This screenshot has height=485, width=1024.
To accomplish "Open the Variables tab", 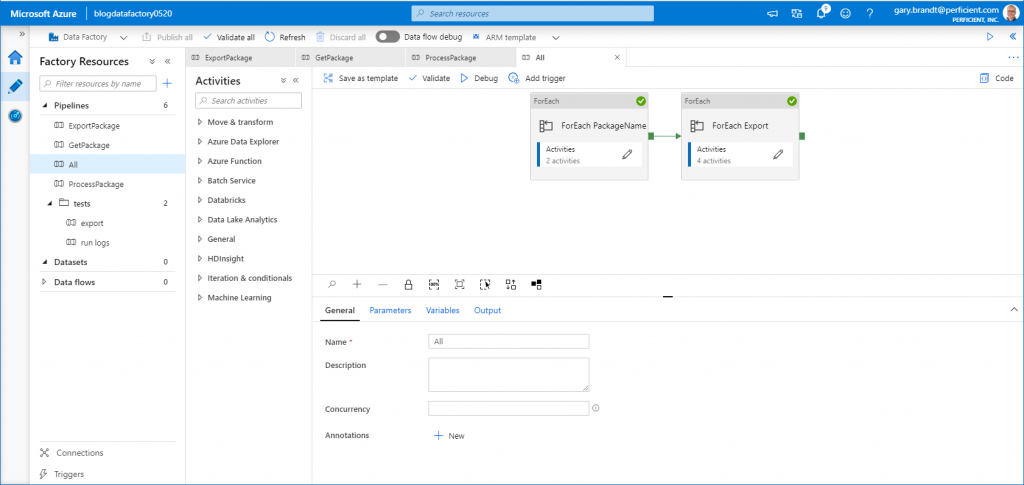I will [443, 310].
